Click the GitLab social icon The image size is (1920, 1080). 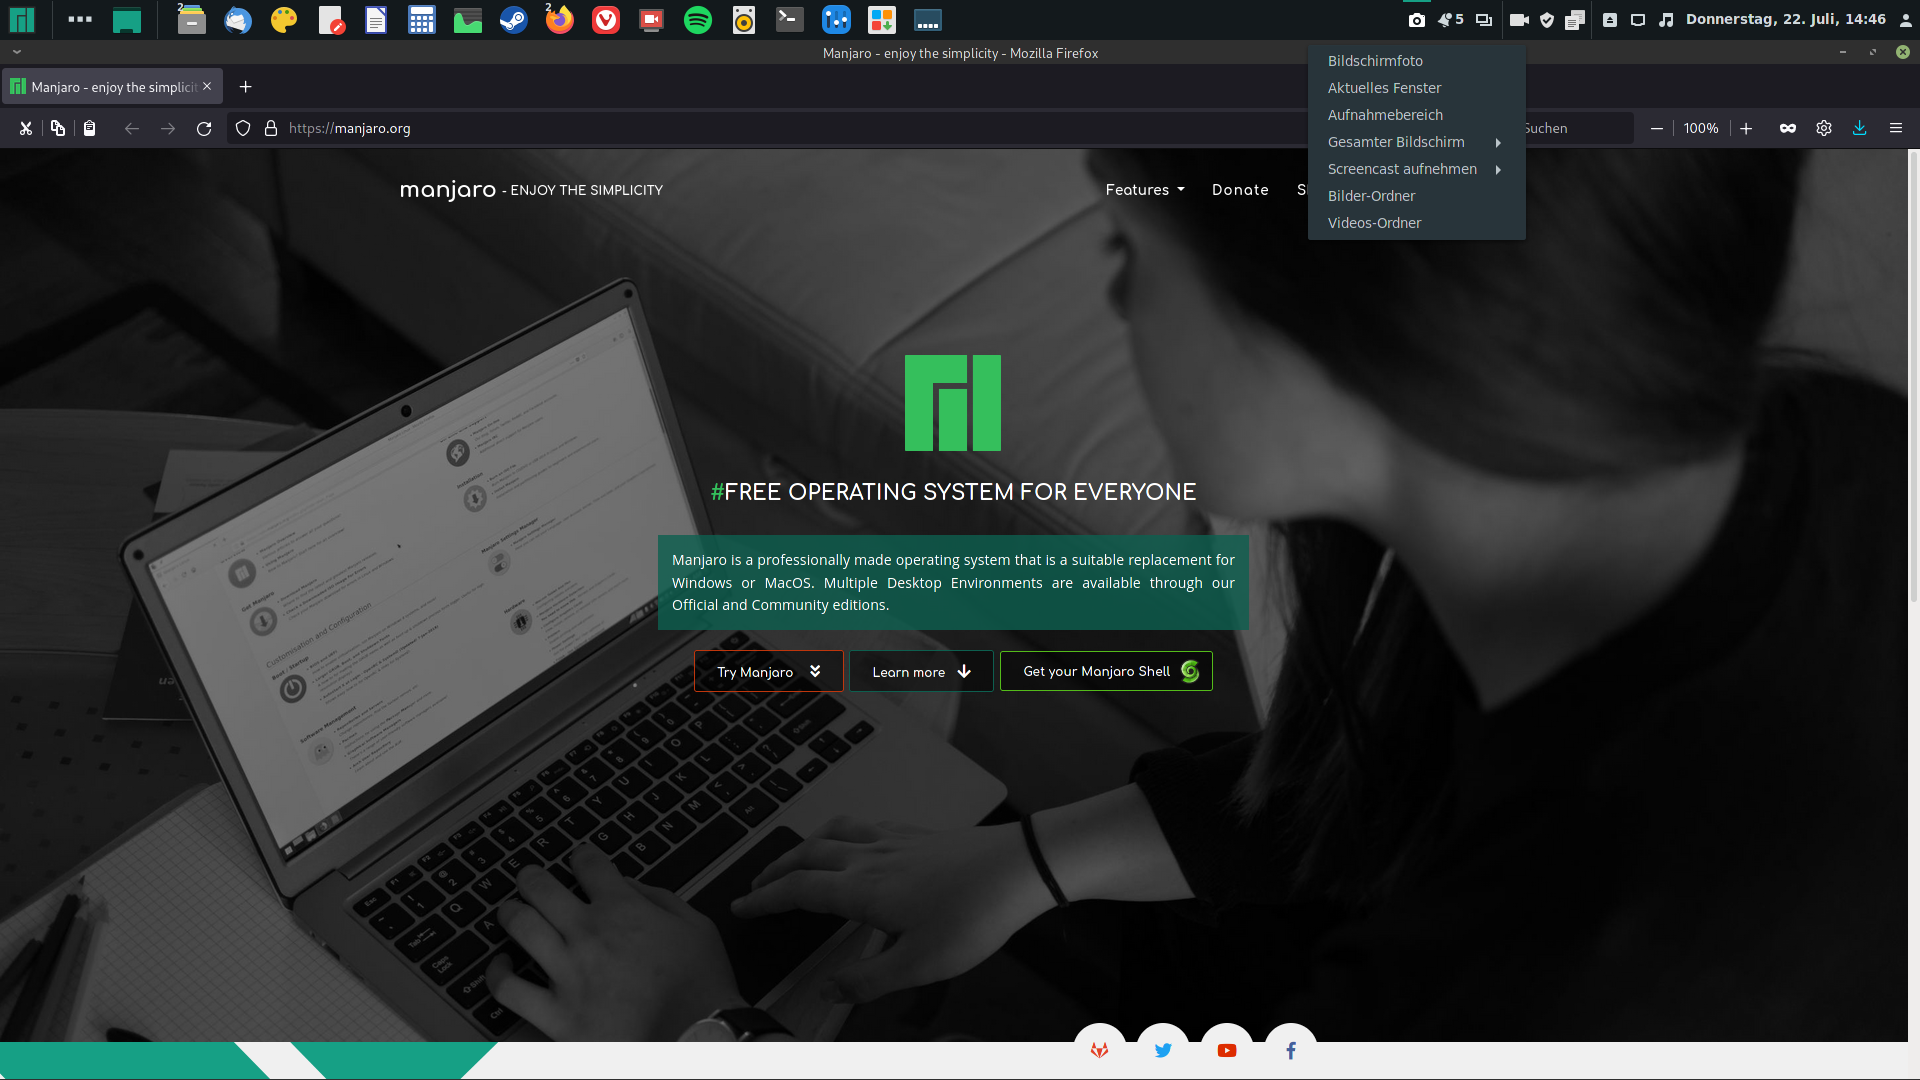pos(1099,1050)
